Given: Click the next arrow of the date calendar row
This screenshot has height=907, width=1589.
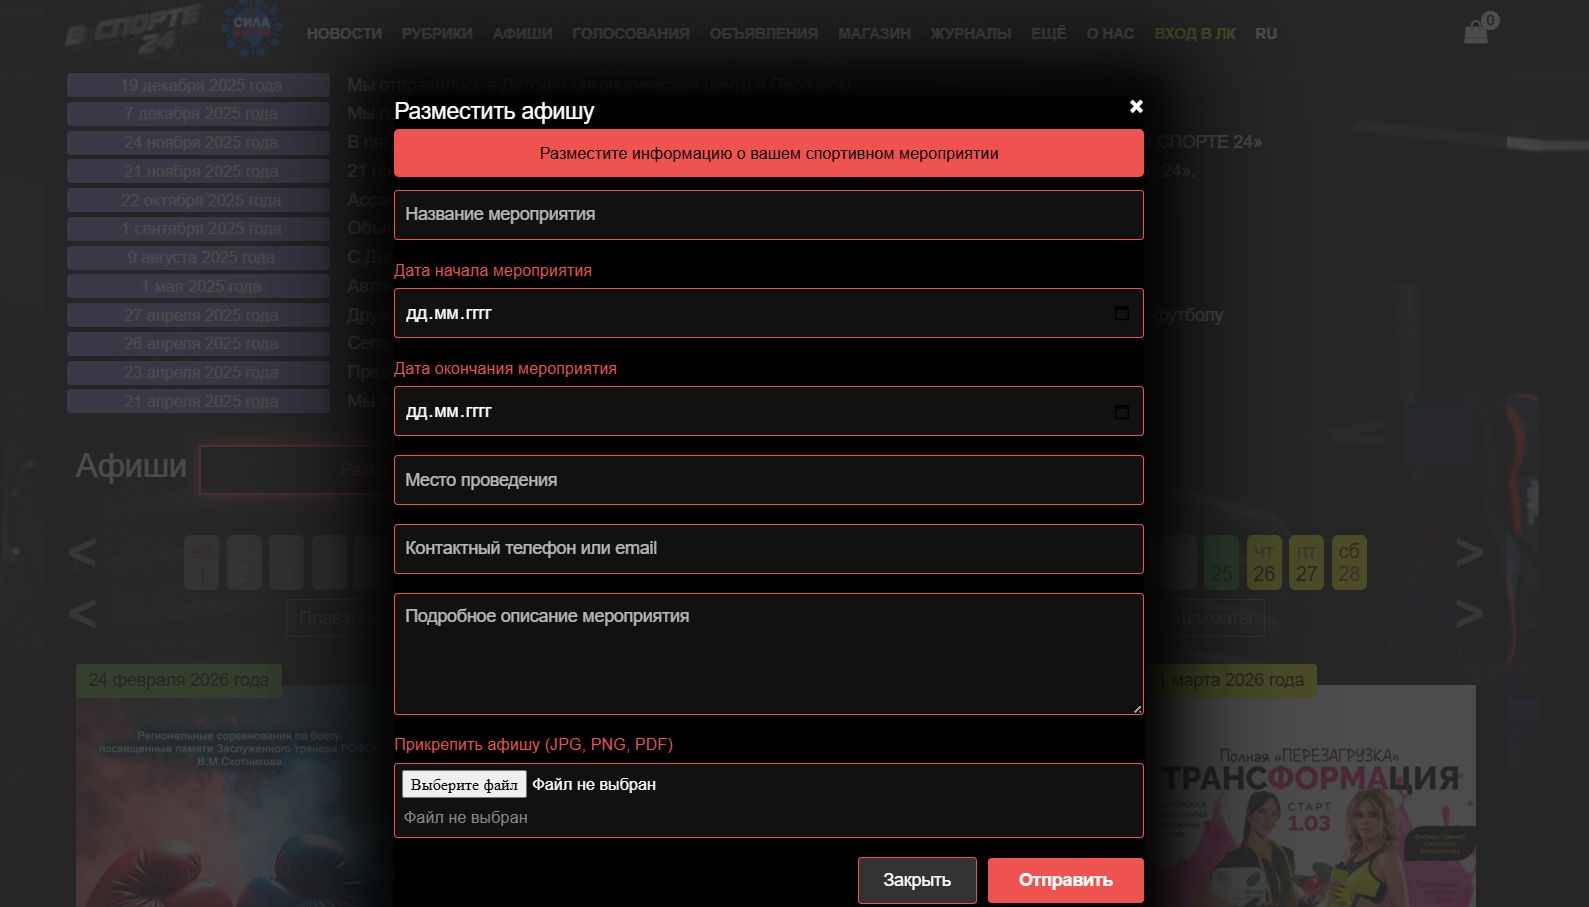Looking at the screenshot, I should point(1469,552).
